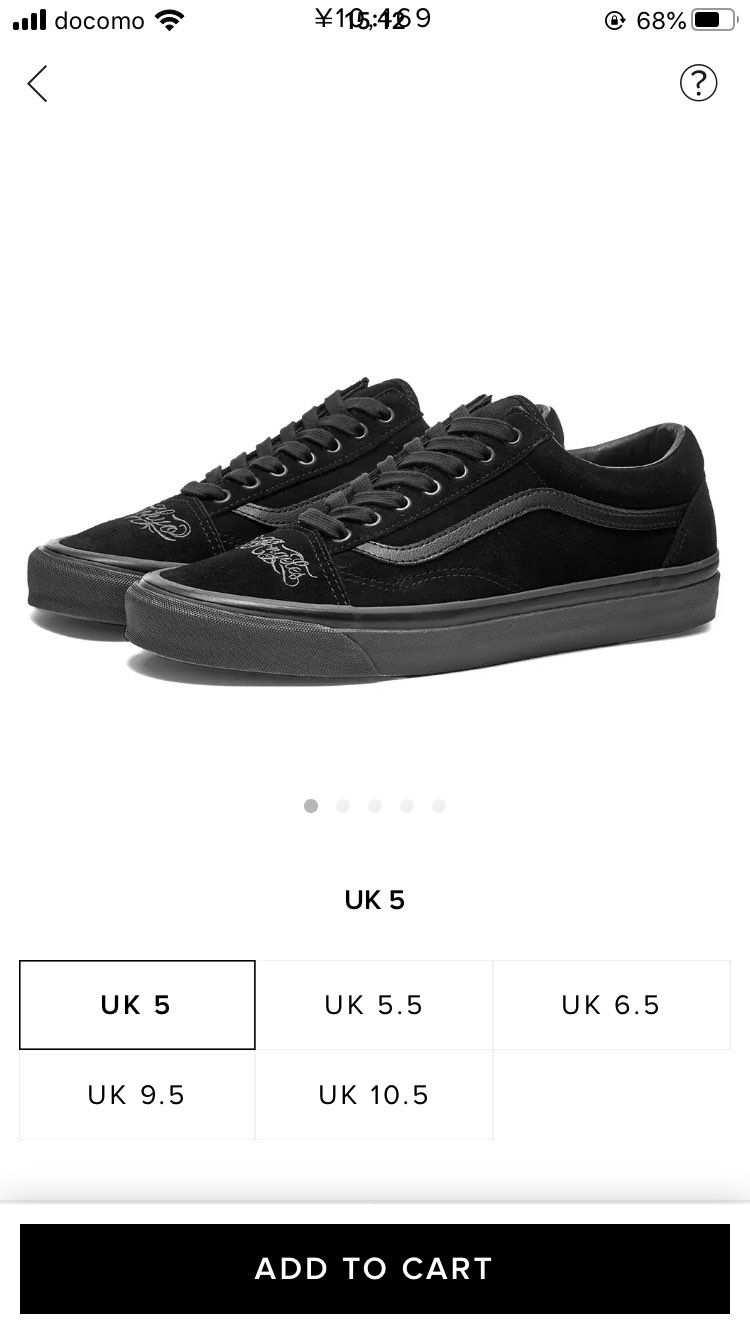Tap the back arrow icon
The image size is (750, 1334).
(37, 84)
